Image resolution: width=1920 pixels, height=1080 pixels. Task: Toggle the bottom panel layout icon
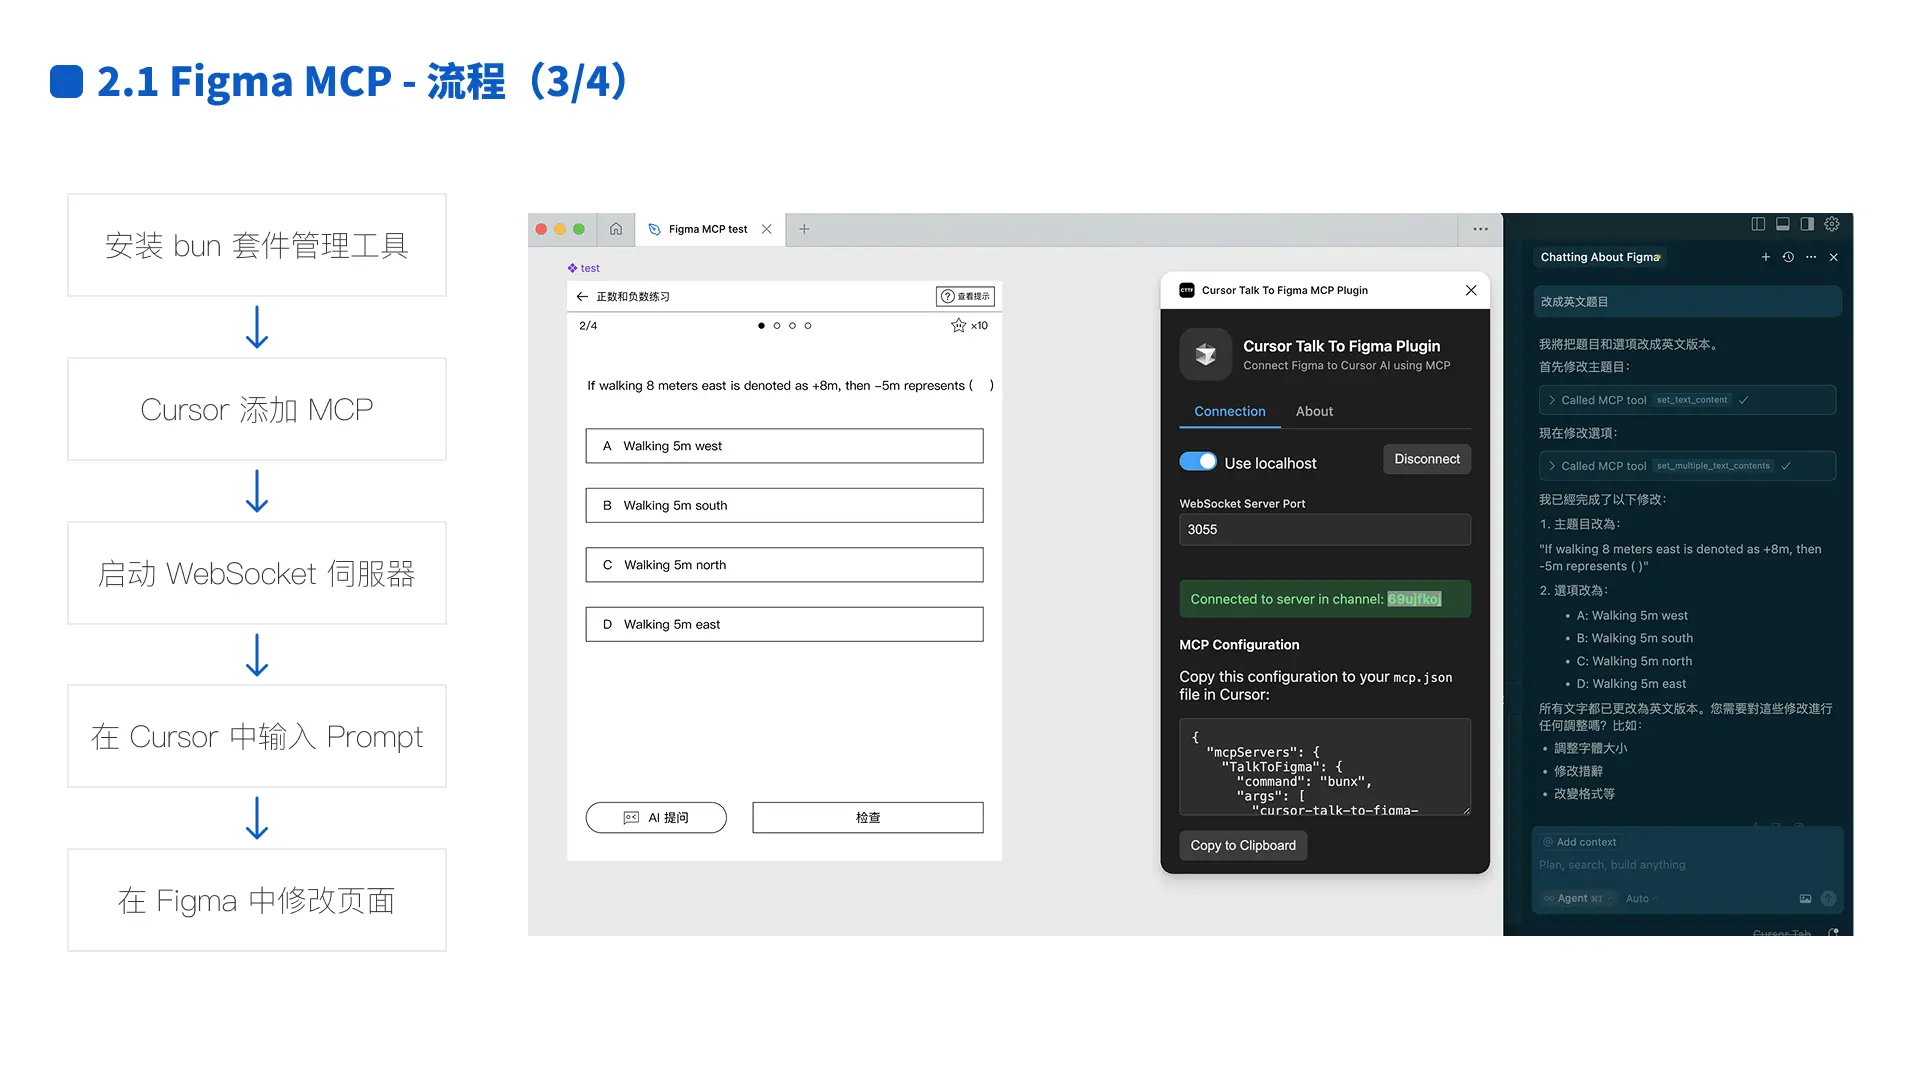(x=1783, y=224)
